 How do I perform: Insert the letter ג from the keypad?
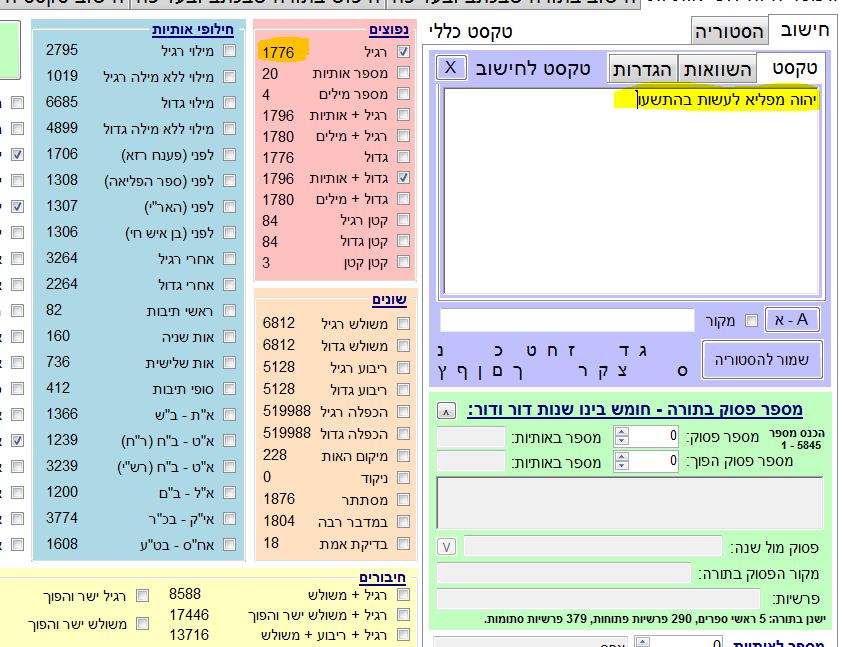(644, 349)
